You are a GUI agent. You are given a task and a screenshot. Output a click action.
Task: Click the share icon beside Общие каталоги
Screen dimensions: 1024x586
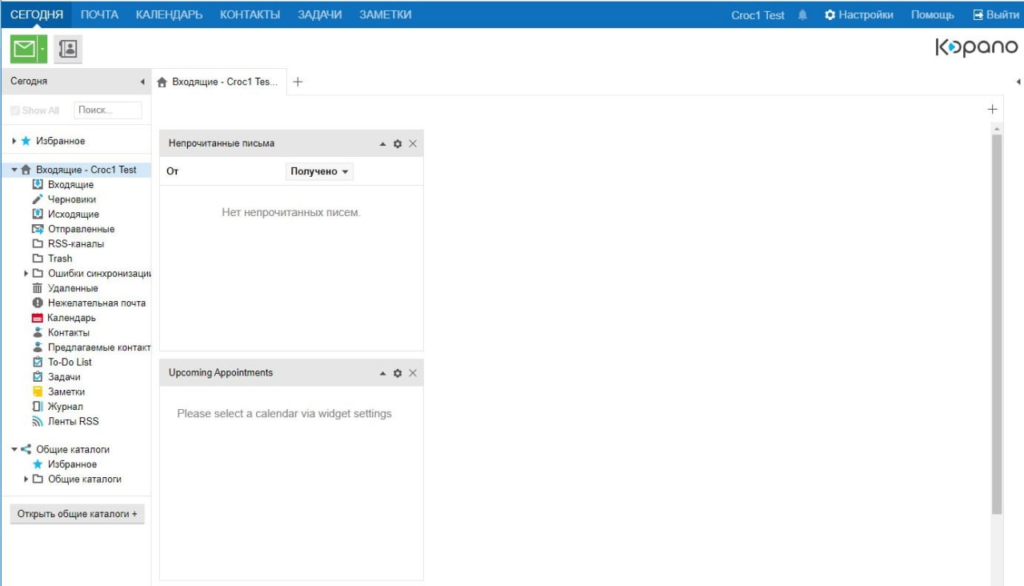point(26,449)
